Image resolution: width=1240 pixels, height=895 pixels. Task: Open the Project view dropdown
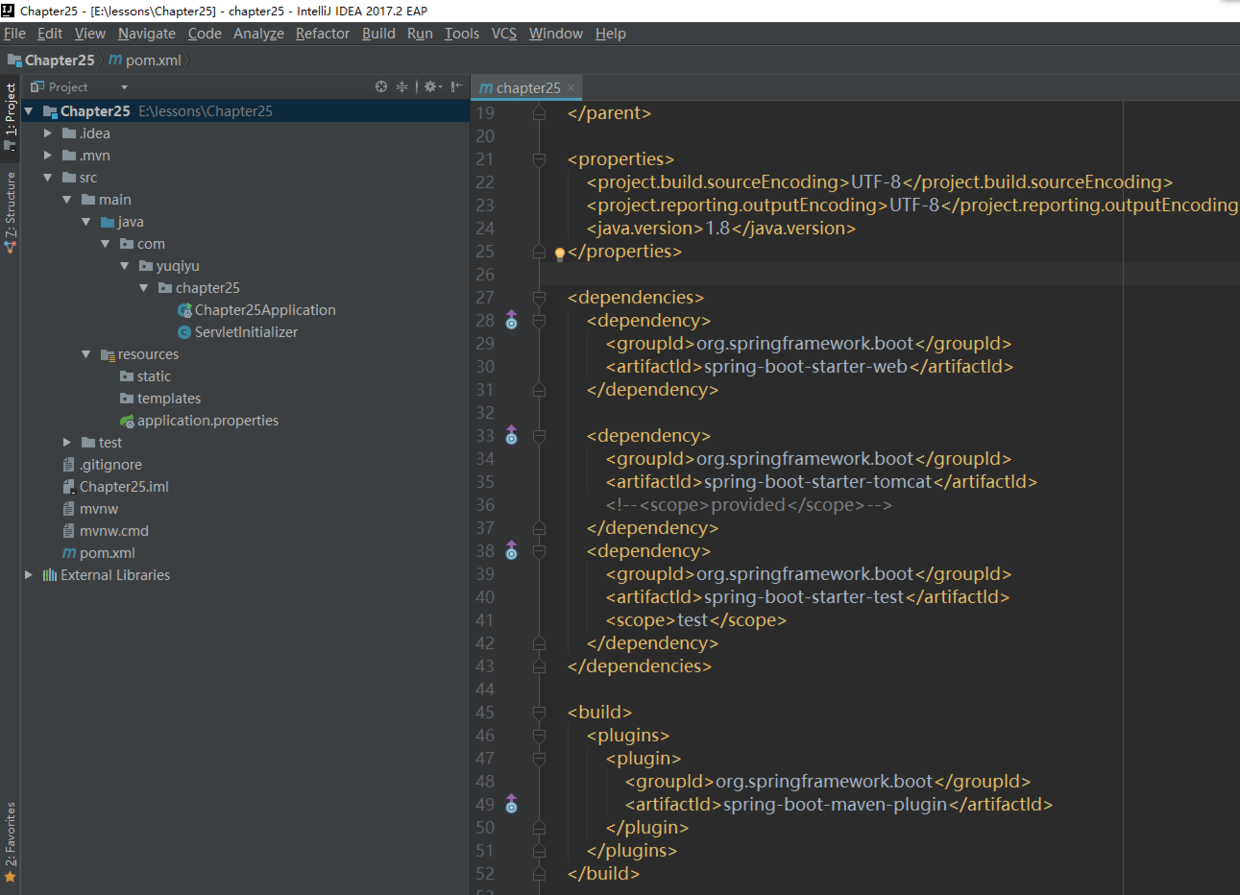[123, 87]
